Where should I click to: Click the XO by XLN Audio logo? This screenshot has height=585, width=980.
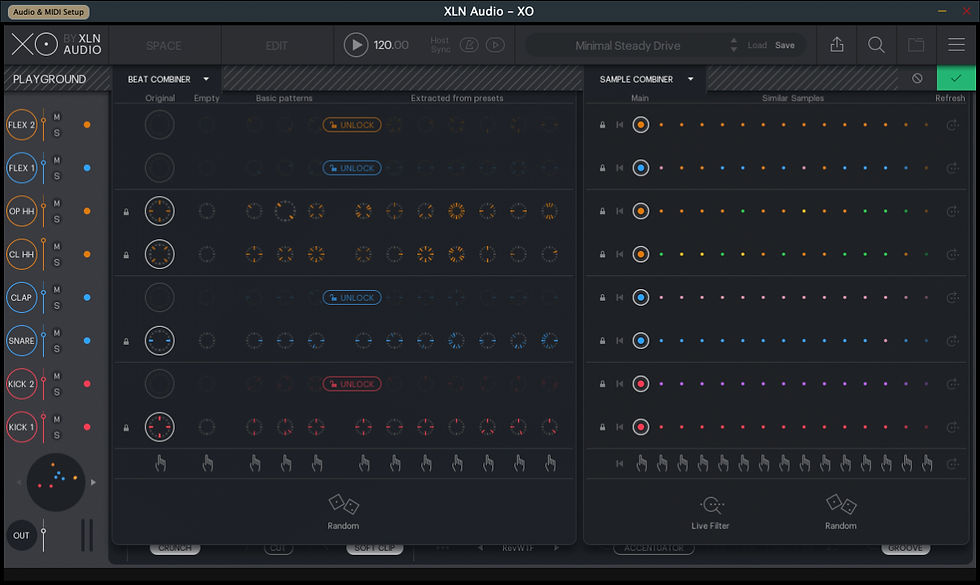click(x=56, y=44)
